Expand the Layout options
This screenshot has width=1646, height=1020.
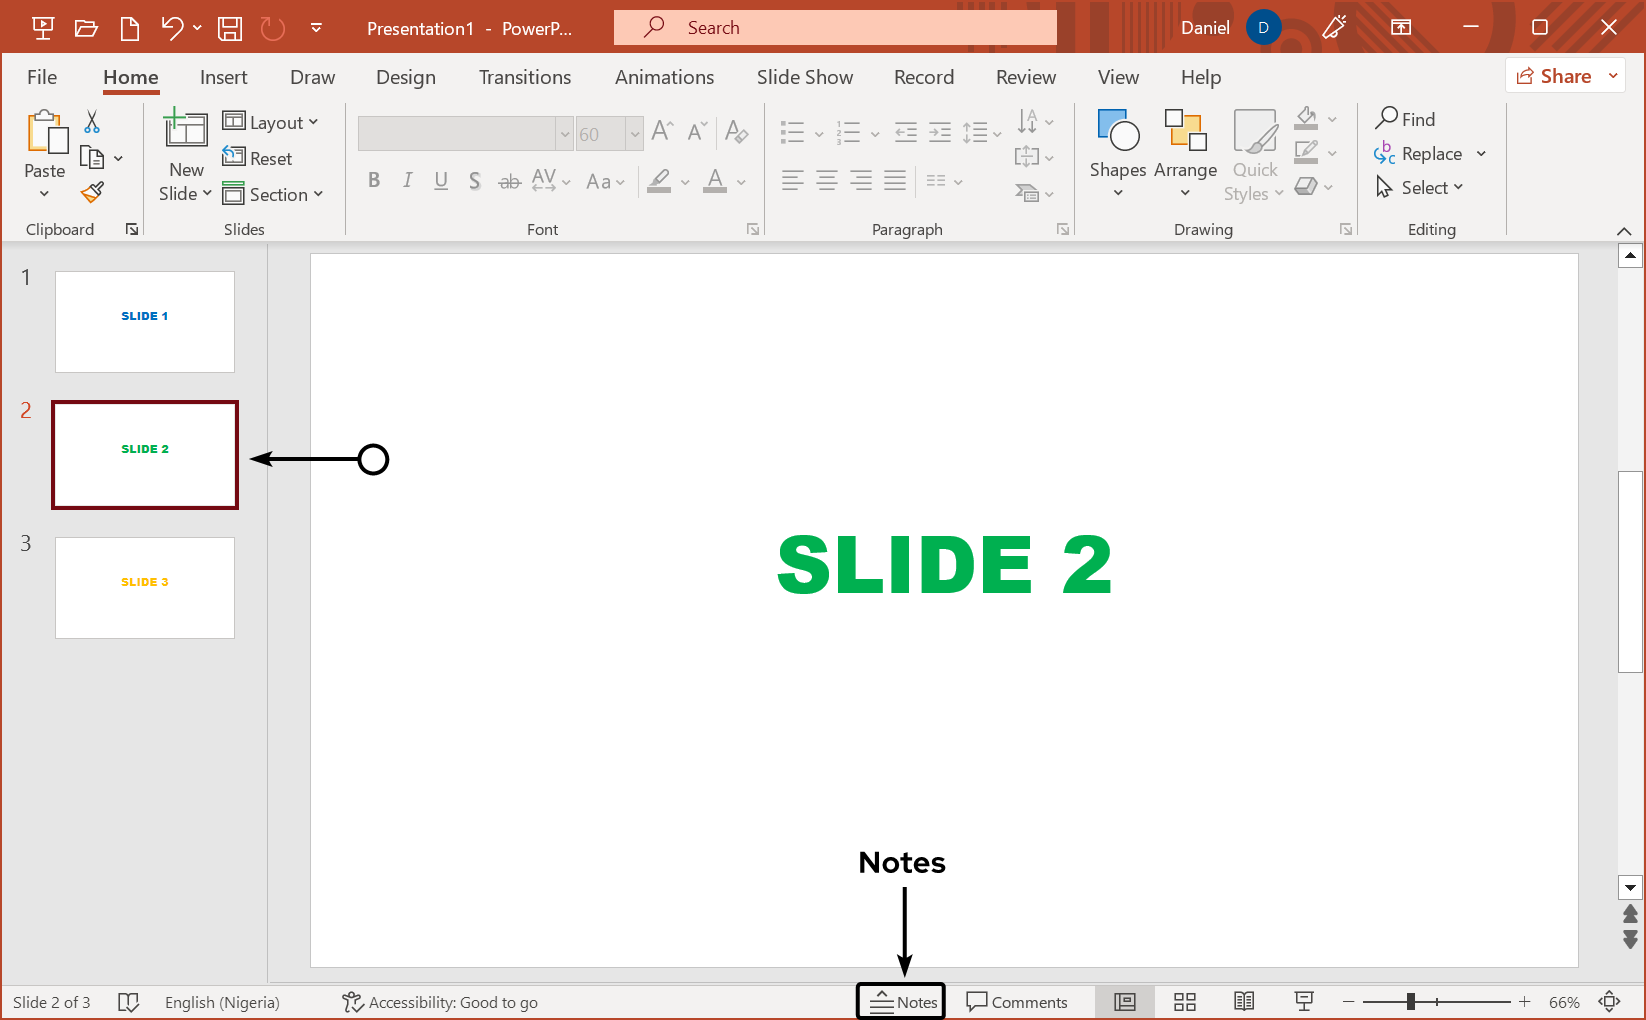[272, 121]
